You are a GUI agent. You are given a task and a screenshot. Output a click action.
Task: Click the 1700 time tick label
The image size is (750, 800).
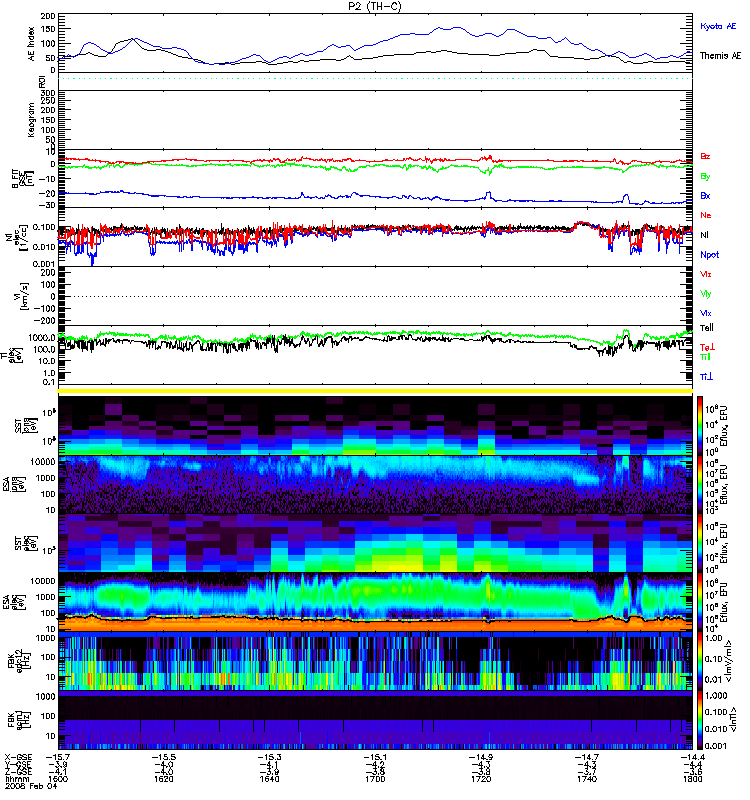(x=375, y=779)
